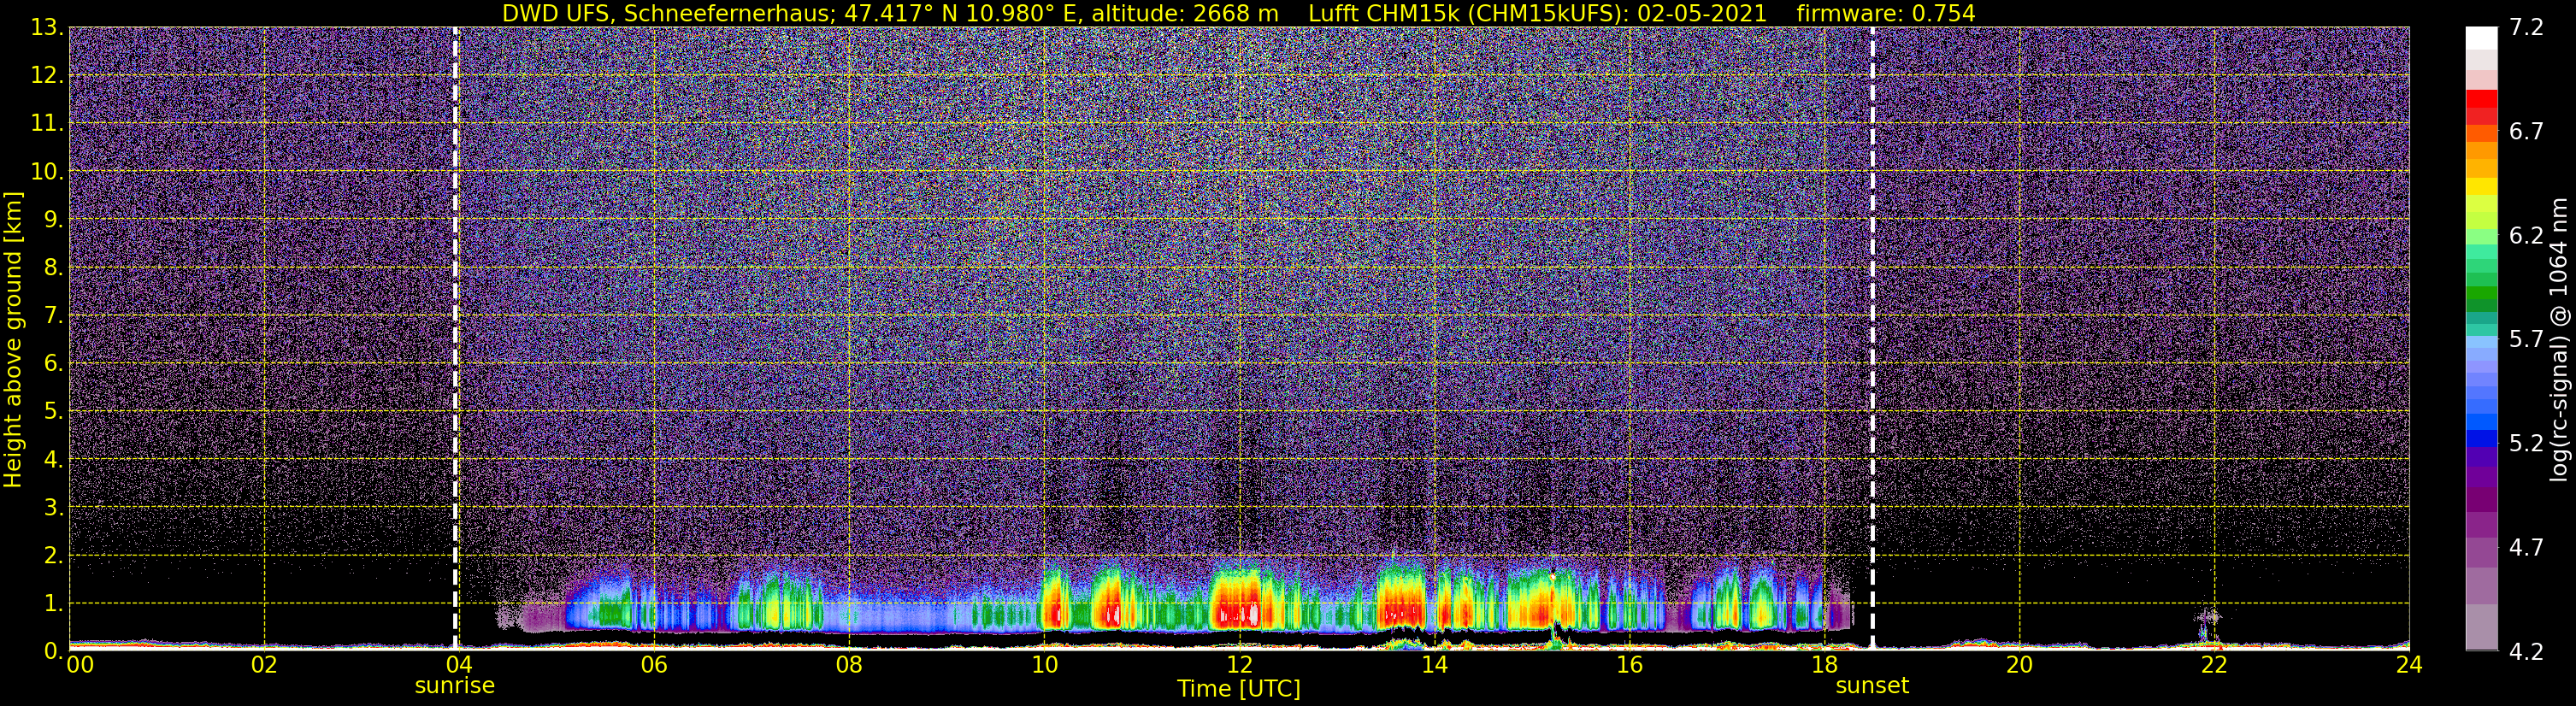Click the x-axis tick label '00'

(80, 665)
